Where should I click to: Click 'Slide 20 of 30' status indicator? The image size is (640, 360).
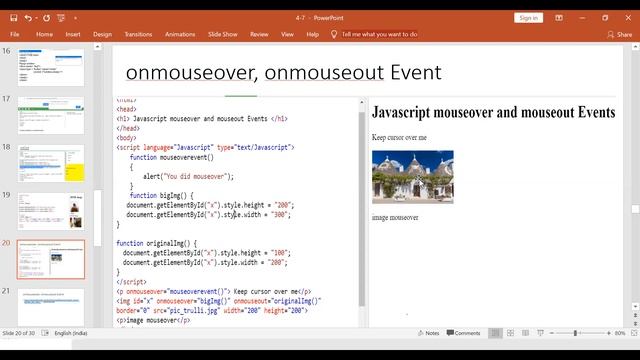tap(19, 333)
